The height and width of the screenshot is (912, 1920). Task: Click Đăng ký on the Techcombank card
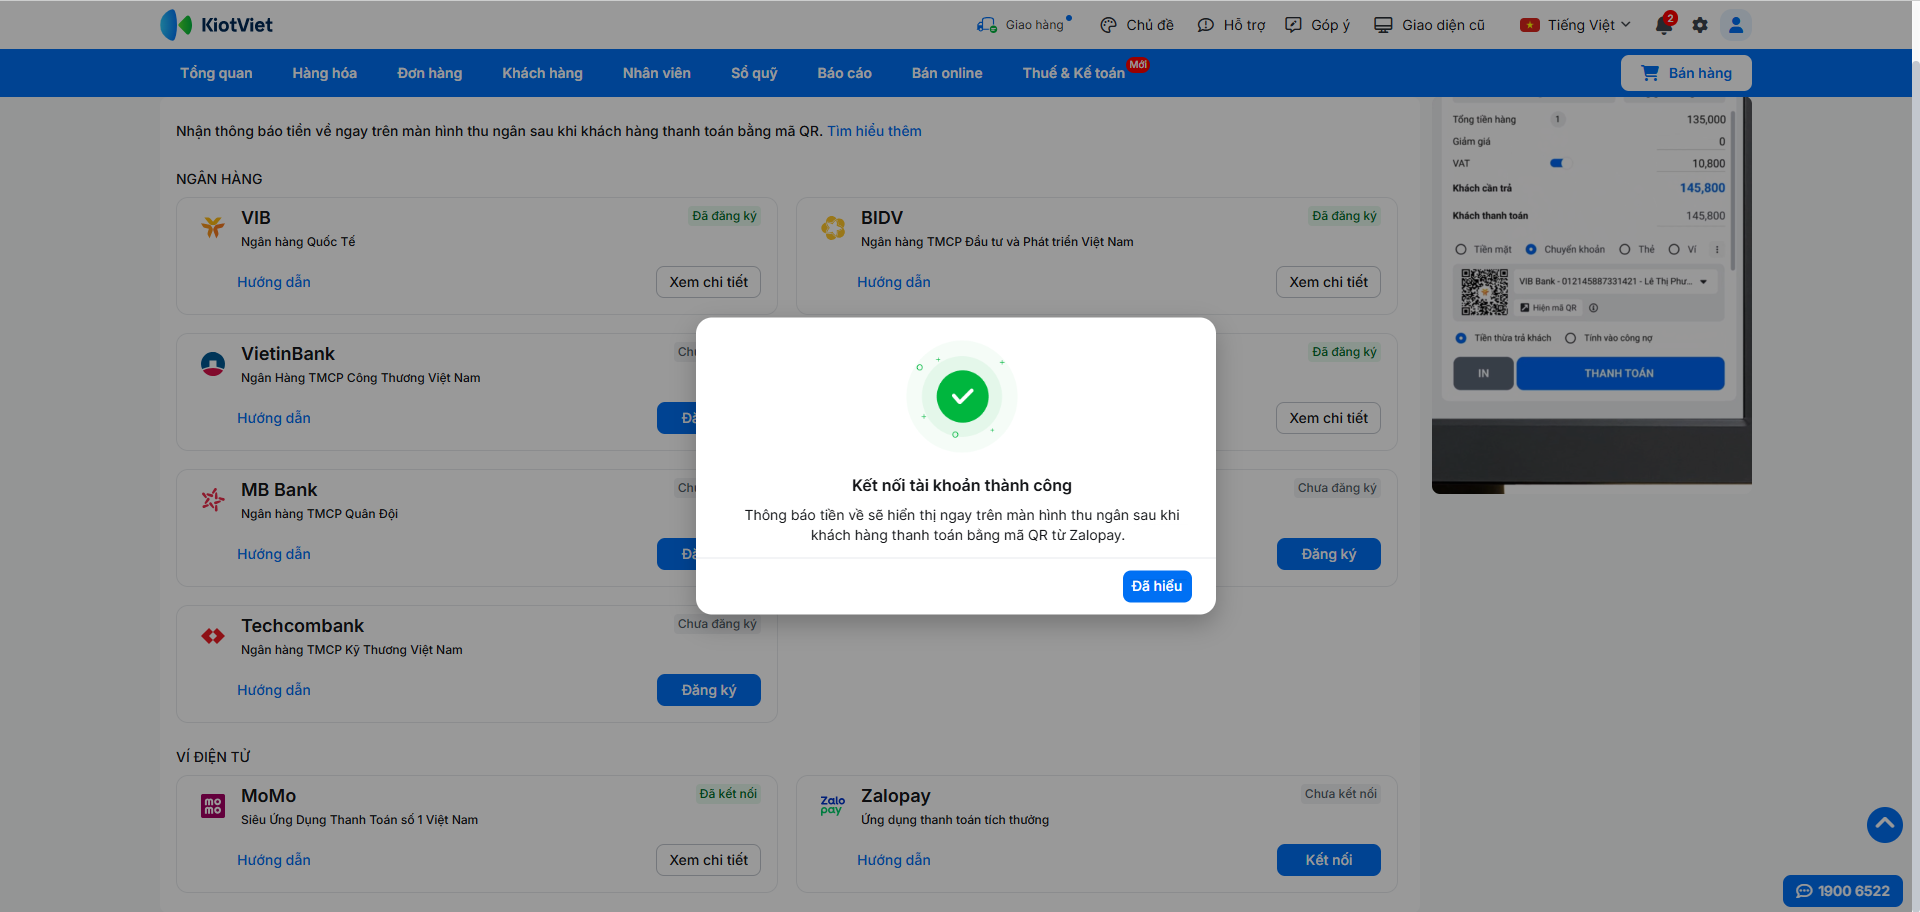click(709, 690)
